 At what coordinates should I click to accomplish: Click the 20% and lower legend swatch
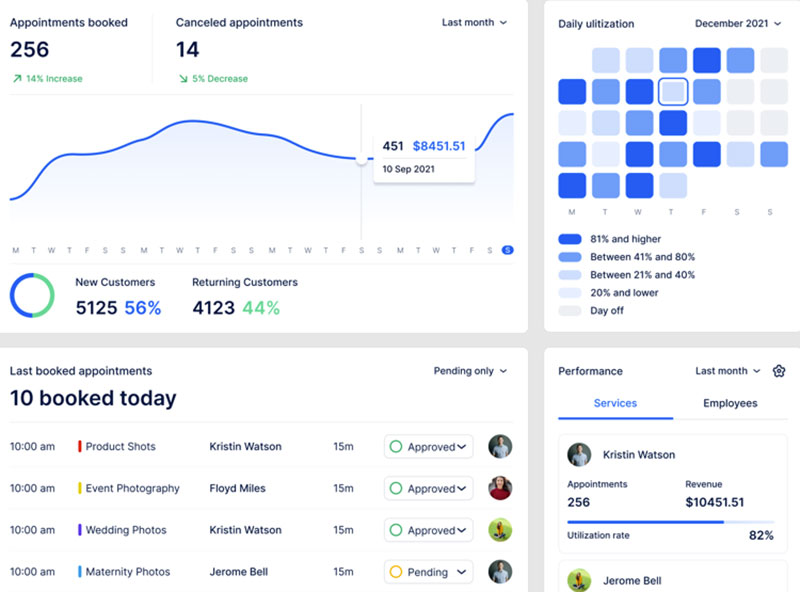pos(570,293)
